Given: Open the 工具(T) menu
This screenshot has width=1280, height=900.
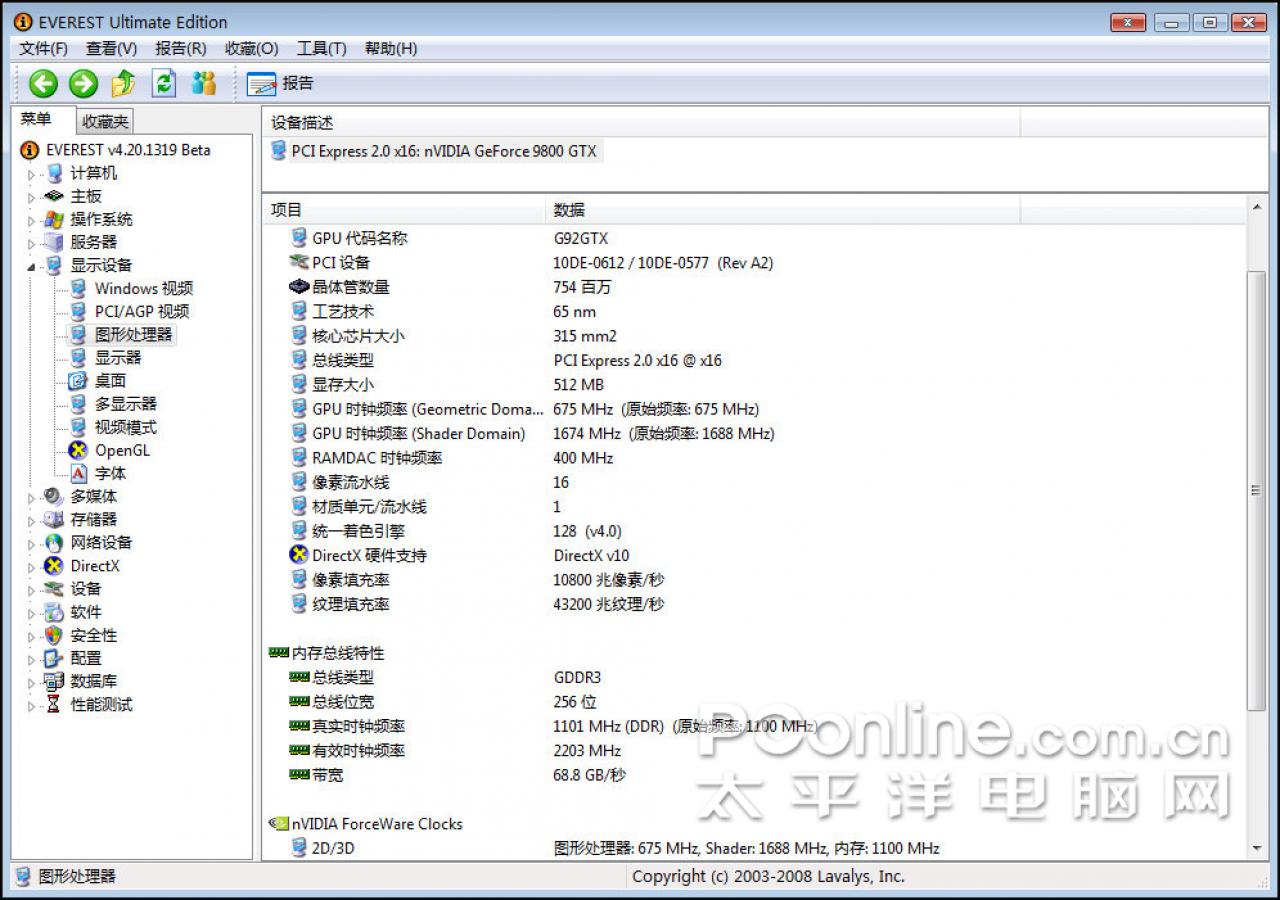Looking at the screenshot, I should click(x=321, y=48).
